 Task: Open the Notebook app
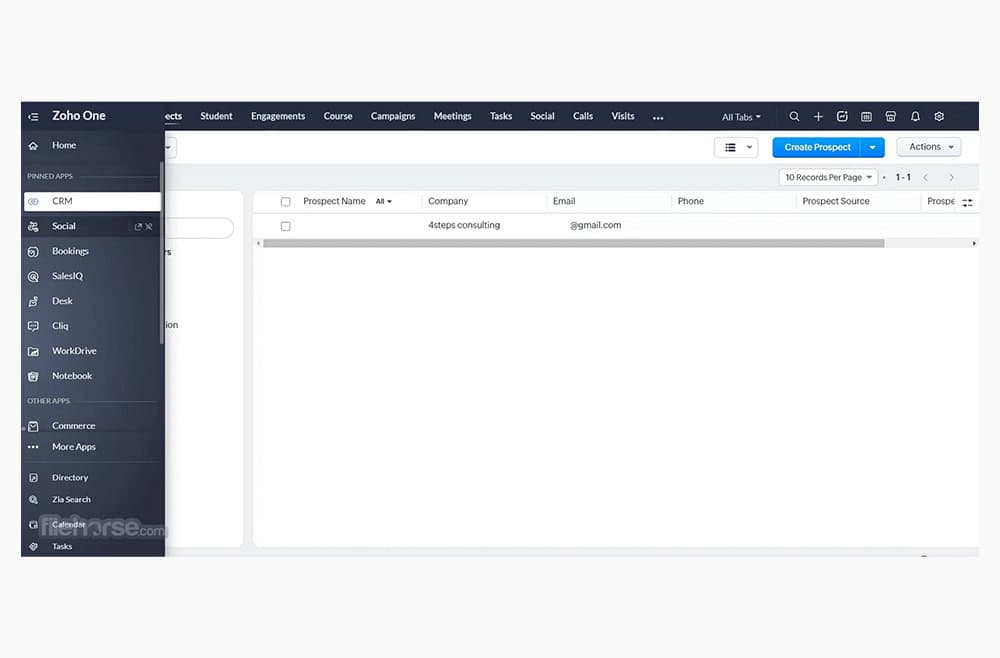click(71, 376)
